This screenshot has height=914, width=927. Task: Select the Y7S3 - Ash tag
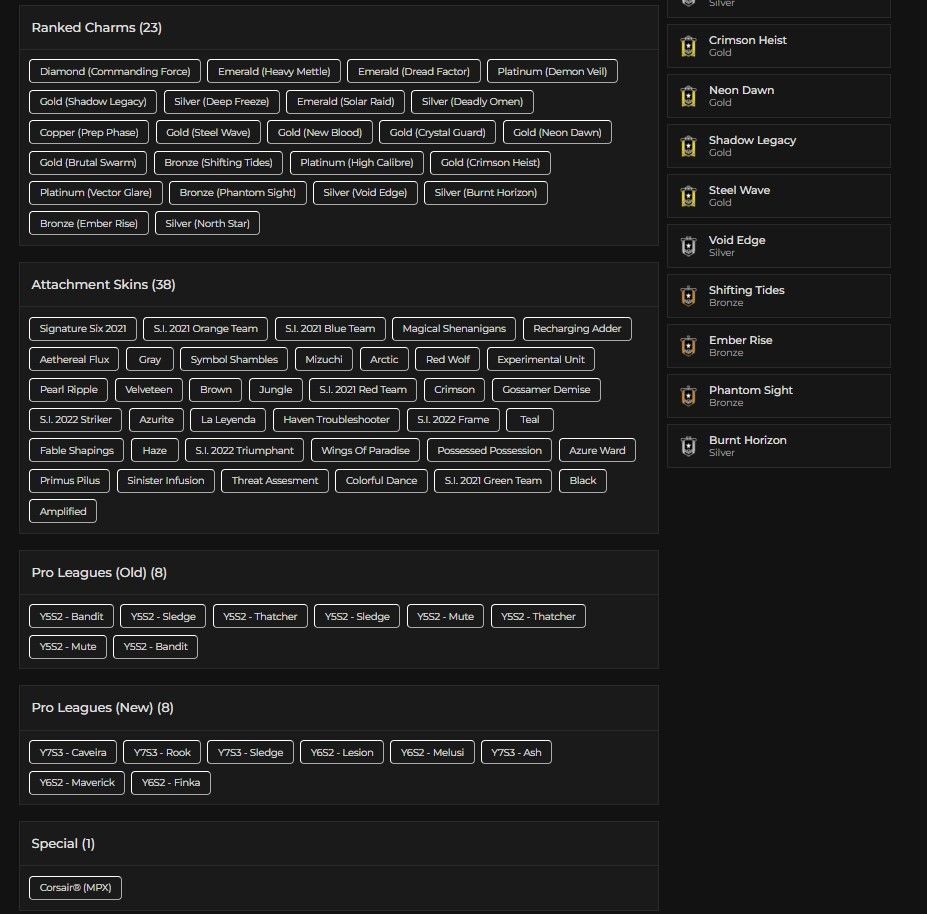pos(516,753)
